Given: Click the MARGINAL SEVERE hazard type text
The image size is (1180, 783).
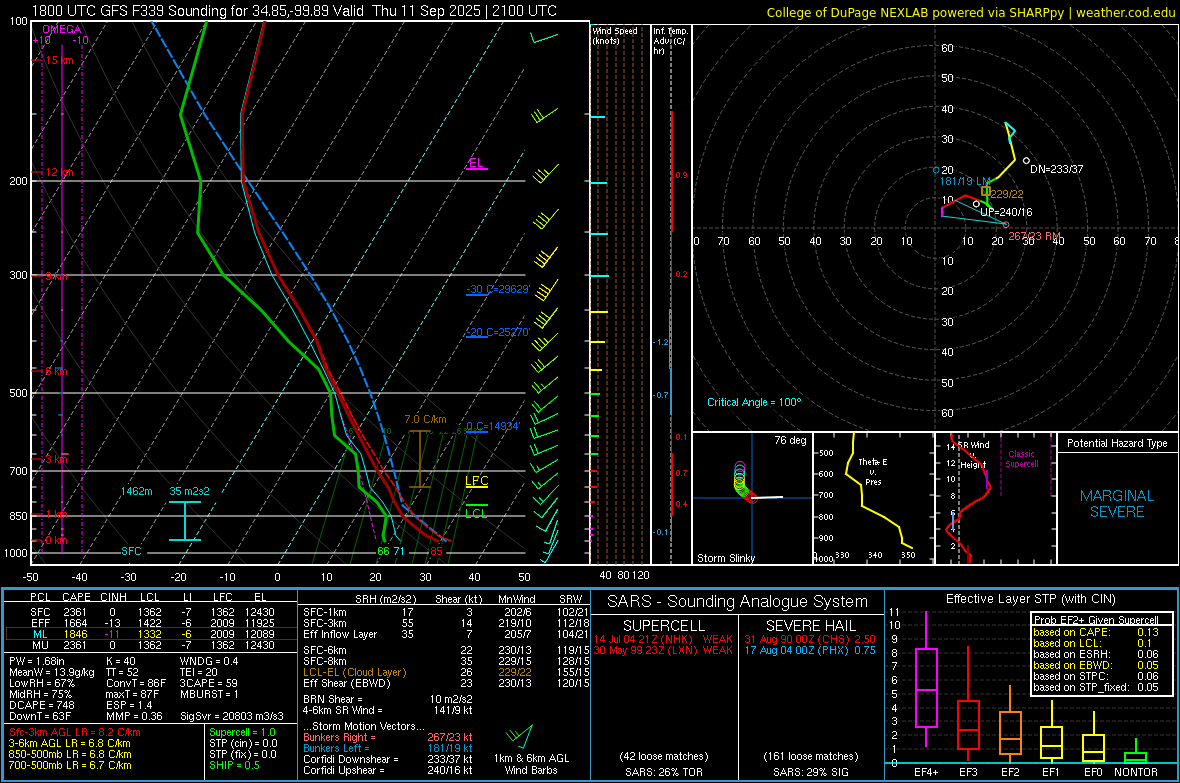Looking at the screenshot, I should (1117, 504).
